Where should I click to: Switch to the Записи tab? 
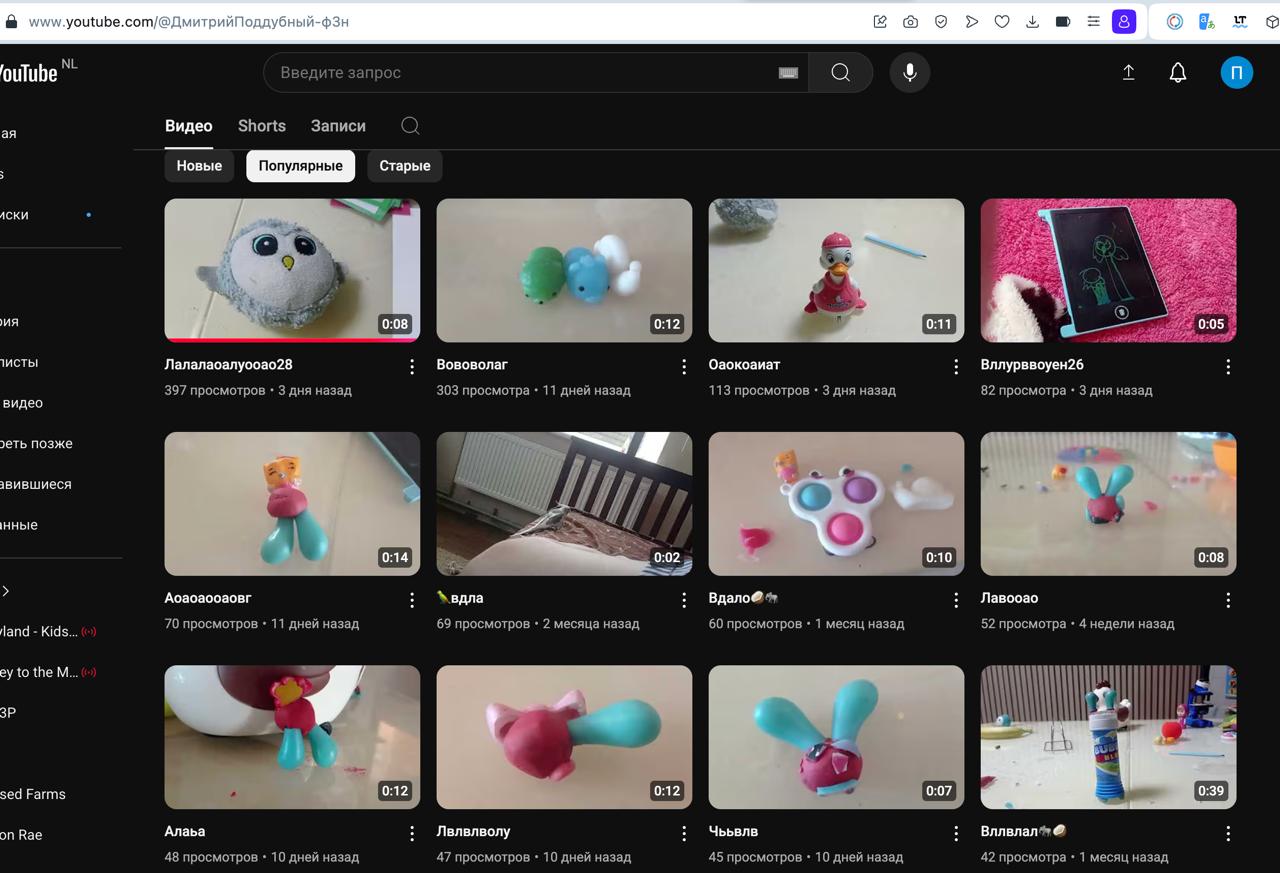coord(338,126)
